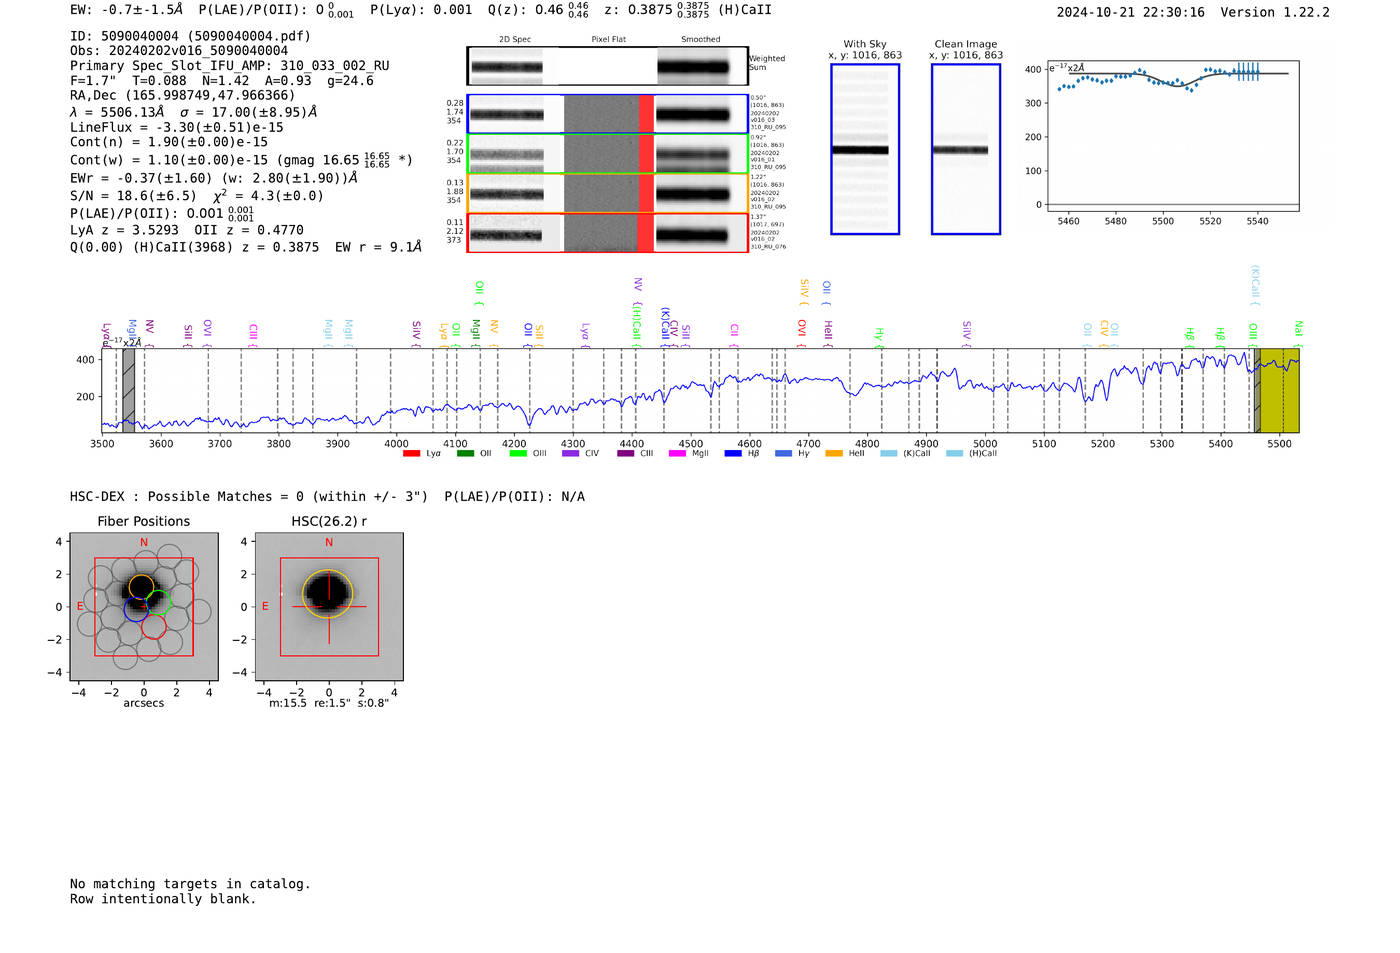Click 'Row intentionally blank.' text
1400x953 pixels.
click(163, 899)
